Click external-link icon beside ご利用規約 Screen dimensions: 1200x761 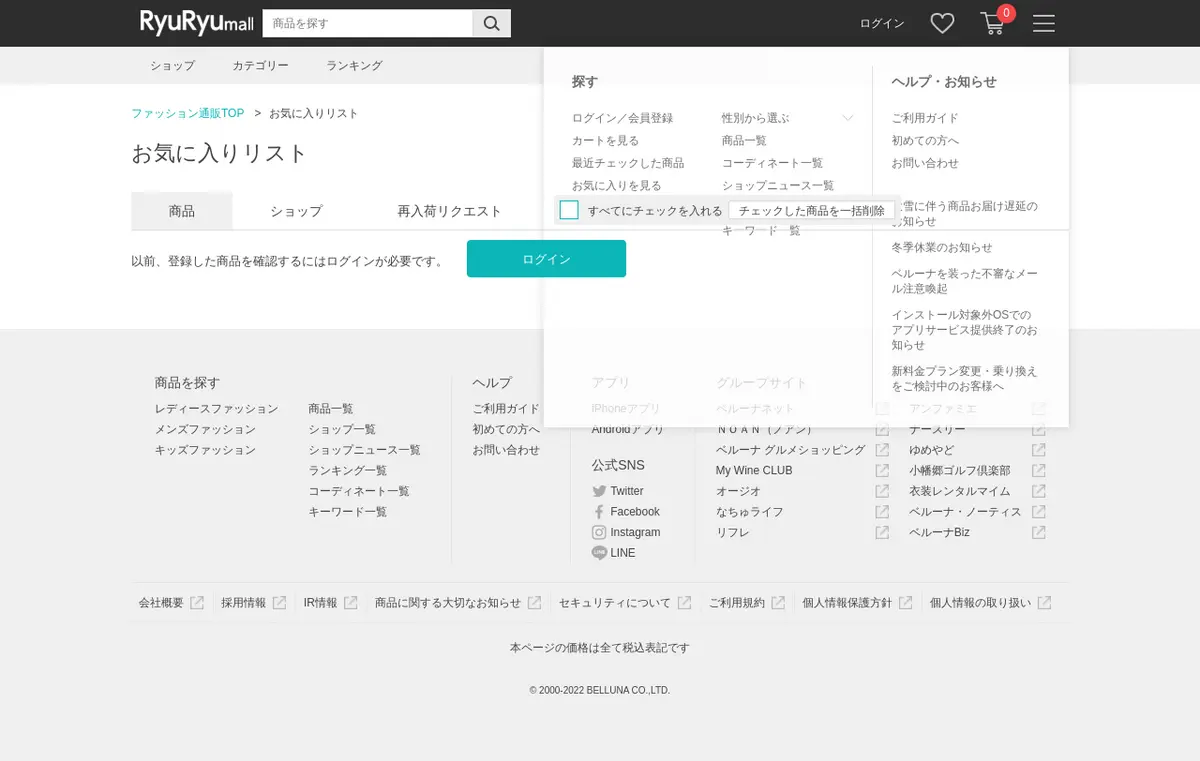tap(778, 603)
